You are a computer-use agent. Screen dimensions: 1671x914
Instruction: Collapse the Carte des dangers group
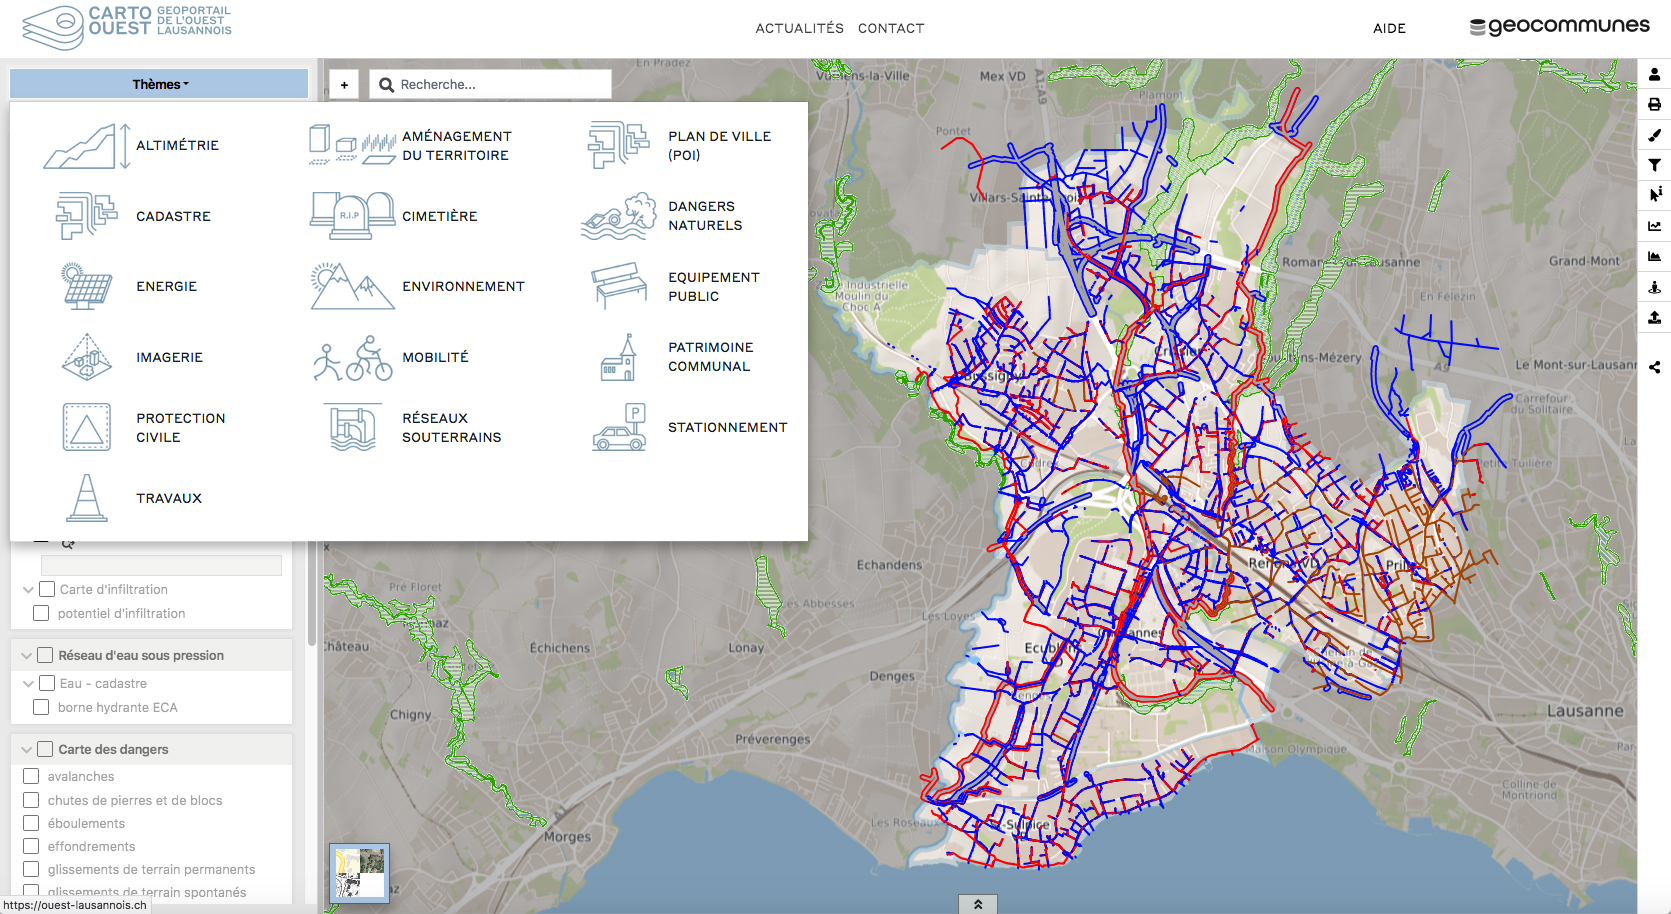(26, 749)
